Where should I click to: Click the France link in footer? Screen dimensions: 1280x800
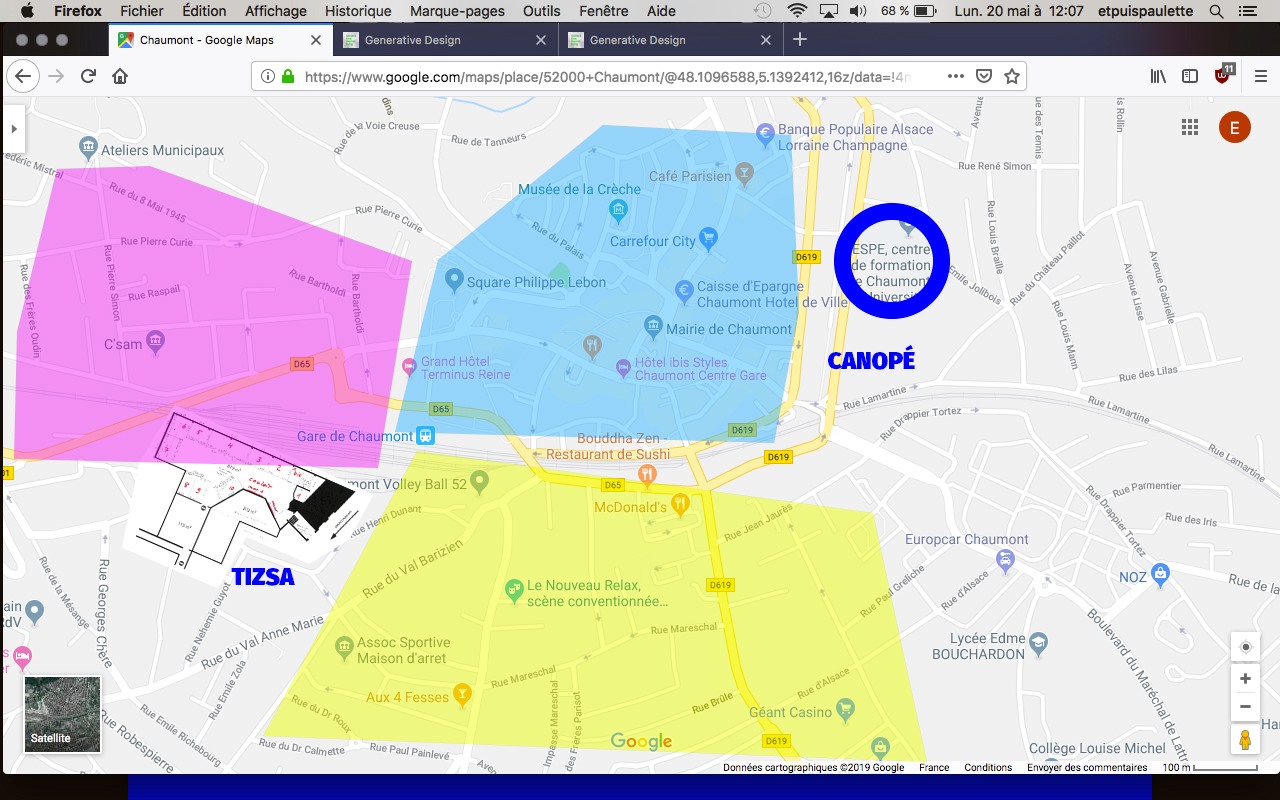click(x=934, y=767)
